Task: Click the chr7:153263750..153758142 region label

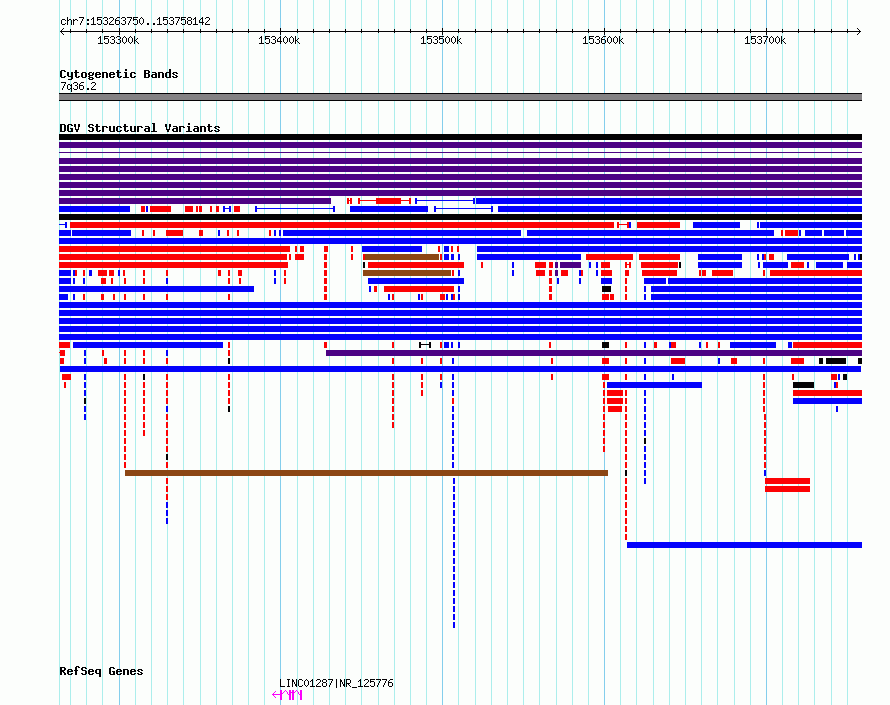Action: [x=135, y=21]
